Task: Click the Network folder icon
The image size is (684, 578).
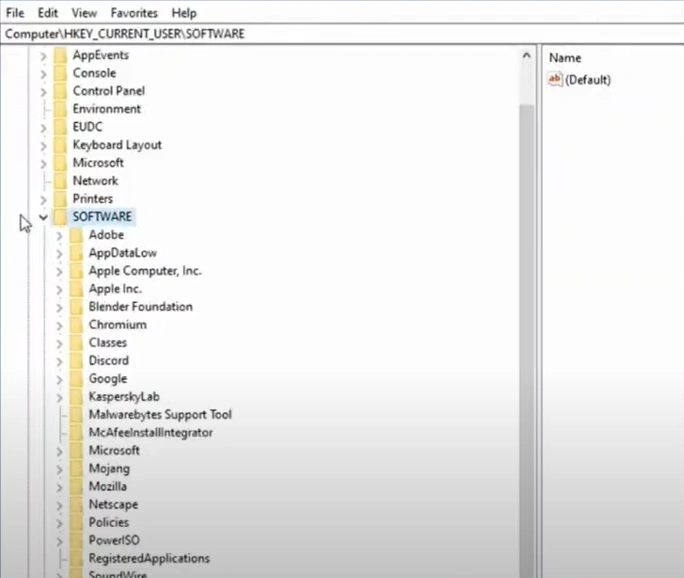Action: pos(60,181)
